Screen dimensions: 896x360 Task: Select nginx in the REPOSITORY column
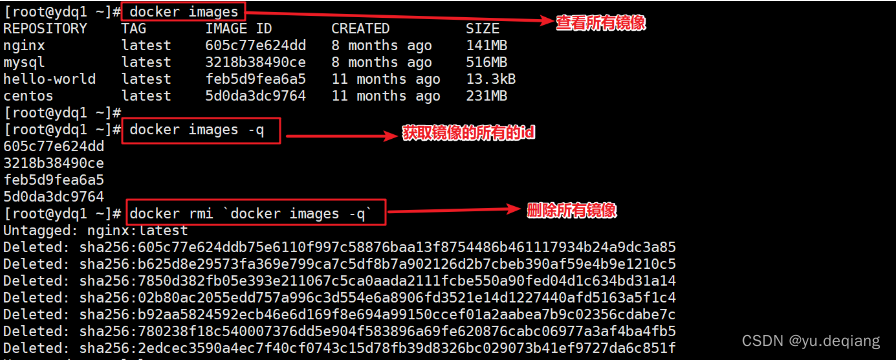coord(24,45)
